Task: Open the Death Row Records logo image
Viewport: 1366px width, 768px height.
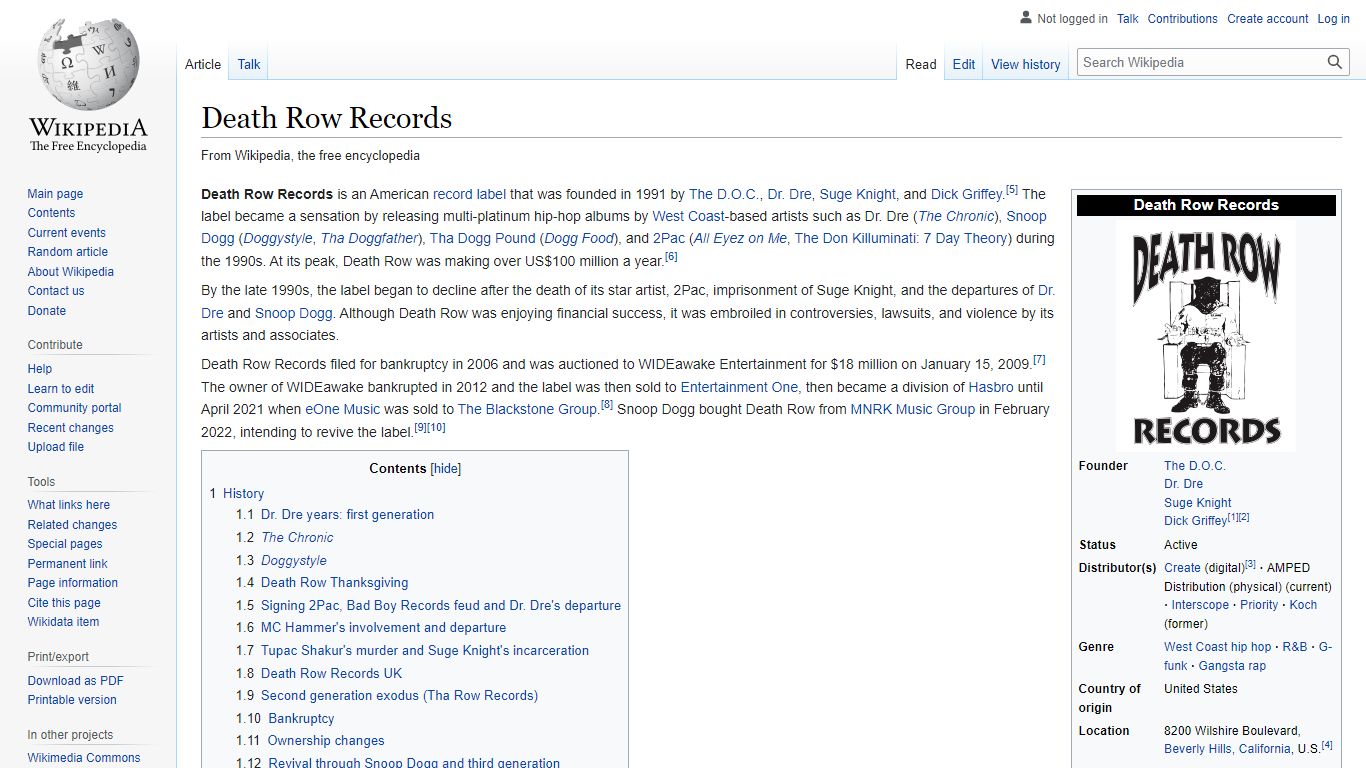Action: (x=1206, y=336)
